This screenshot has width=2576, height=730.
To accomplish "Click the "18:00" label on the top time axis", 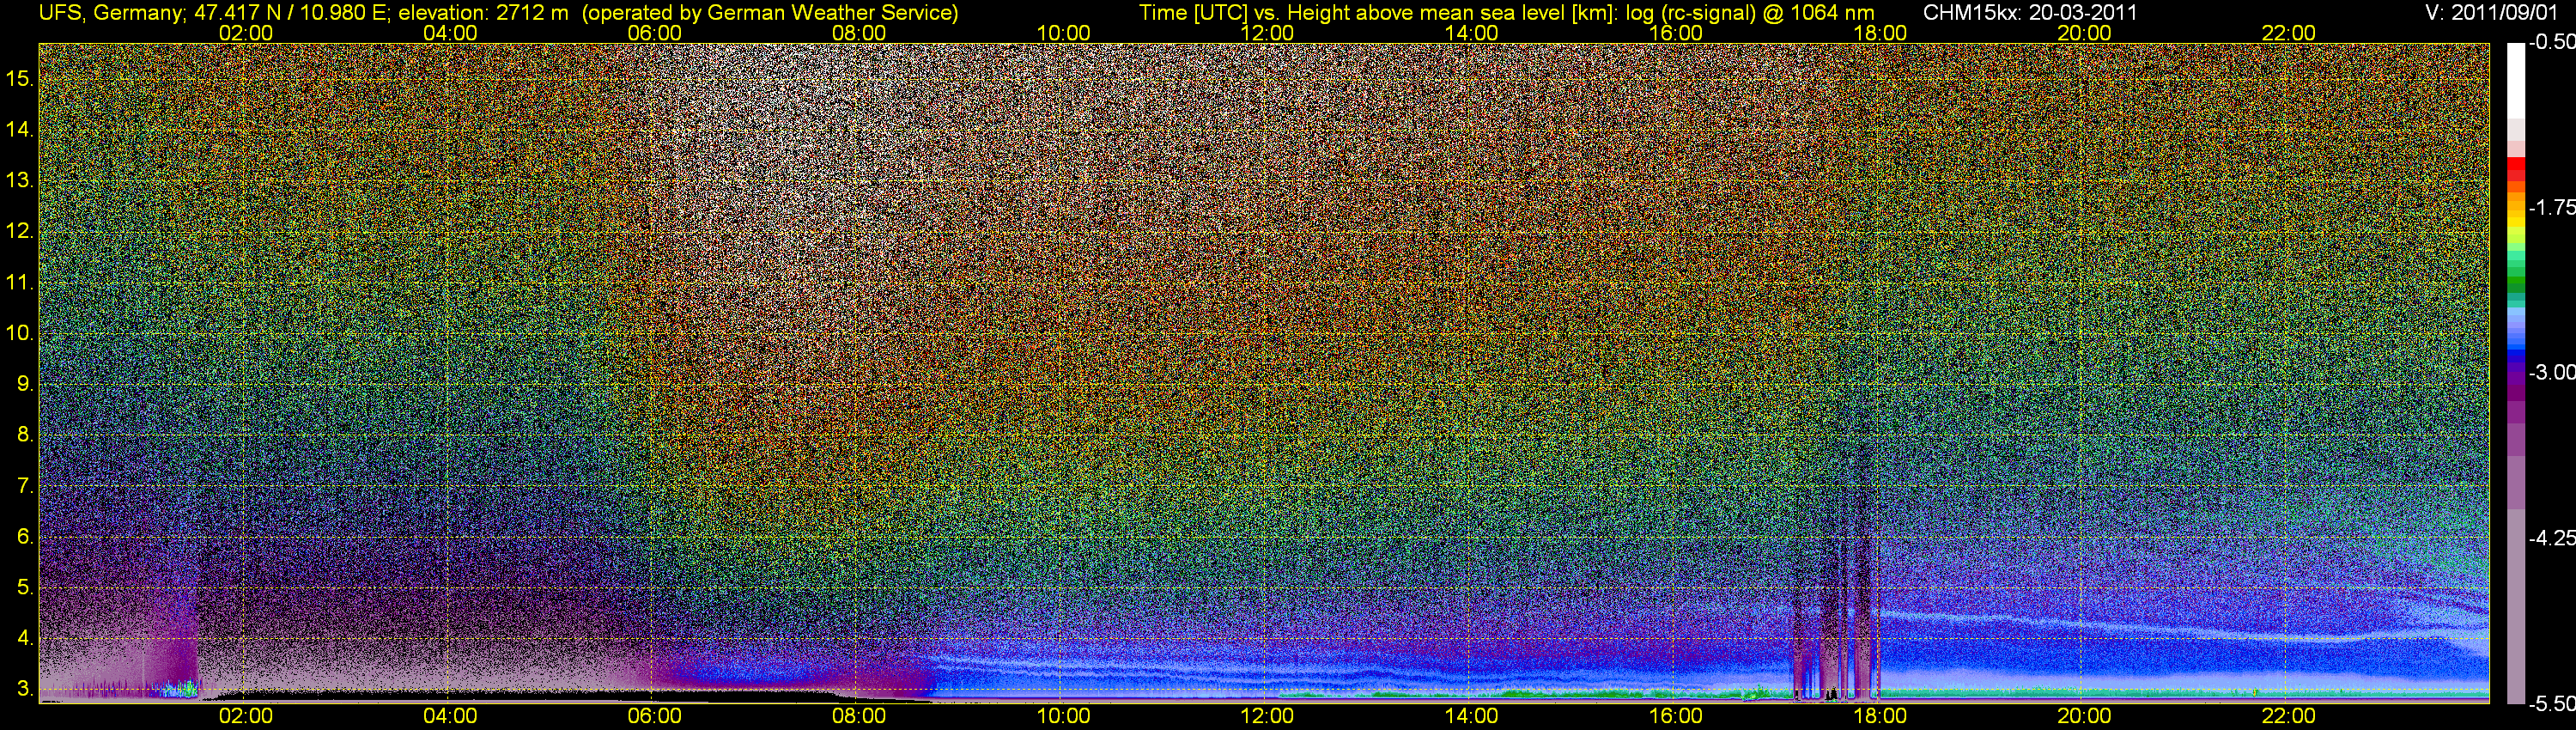I will click(x=1880, y=33).
